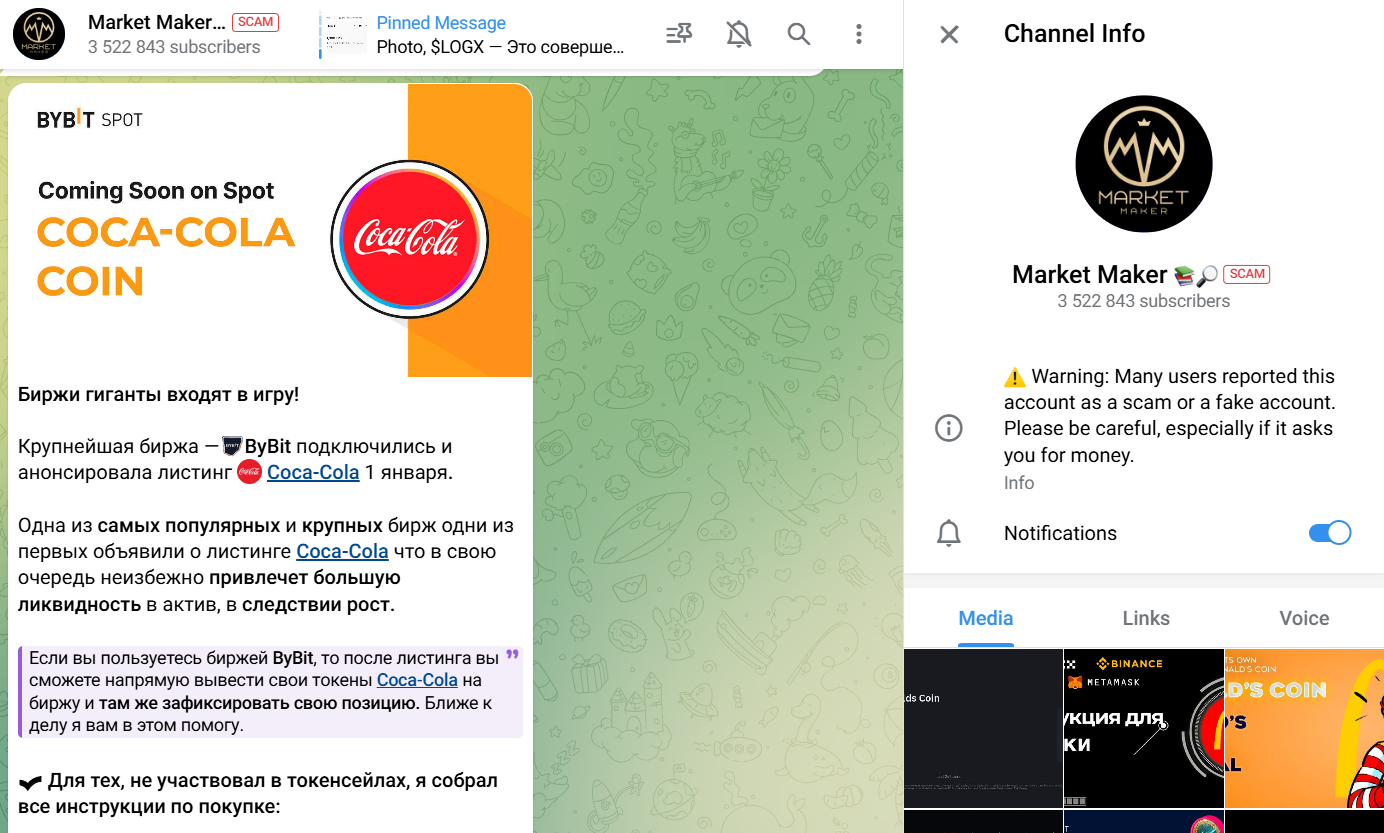This screenshot has width=1384, height=833.
Task: Switch to the Media tab
Action: click(x=986, y=618)
